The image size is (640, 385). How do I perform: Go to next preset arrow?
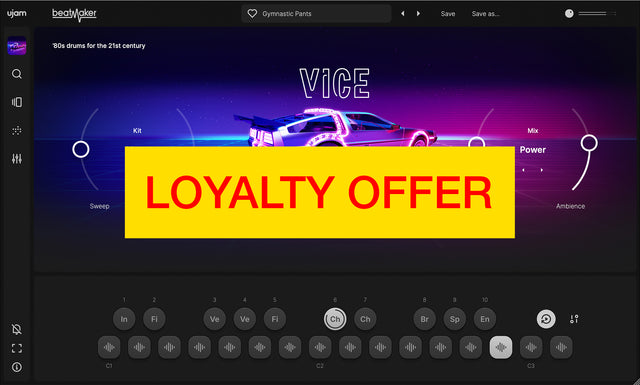tap(418, 13)
